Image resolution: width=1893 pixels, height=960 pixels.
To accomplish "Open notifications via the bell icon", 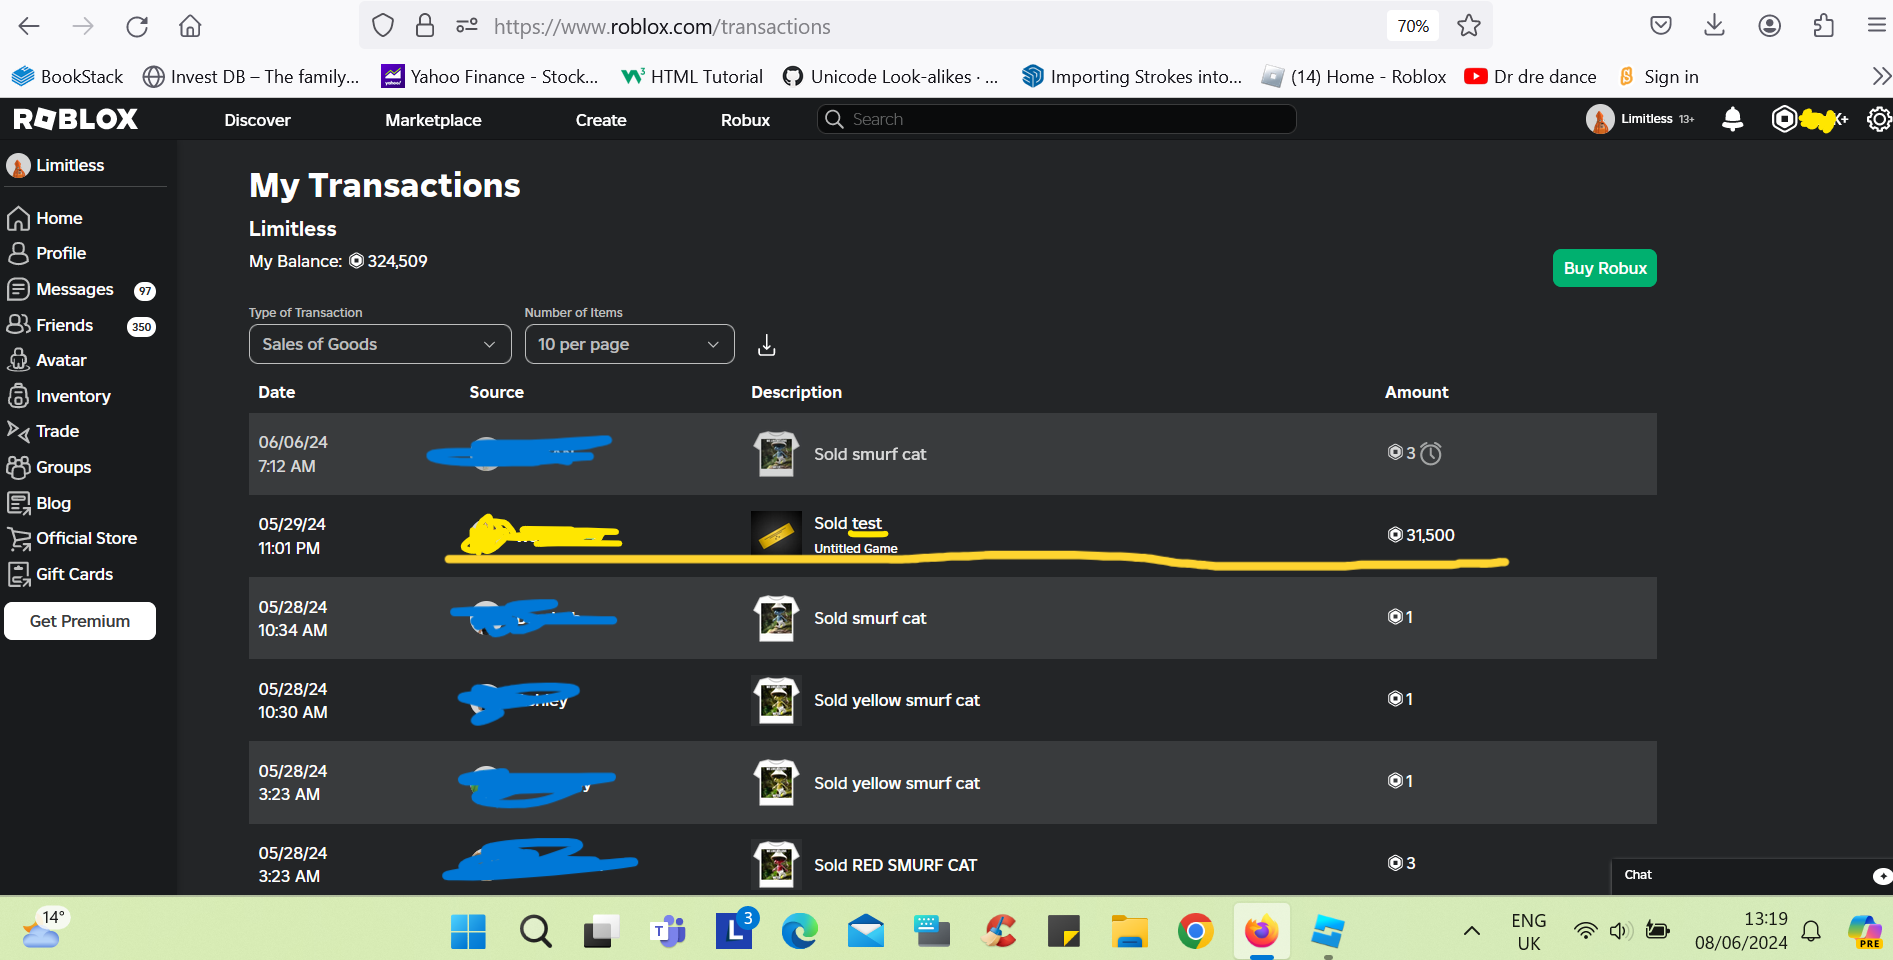I will (1732, 119).
